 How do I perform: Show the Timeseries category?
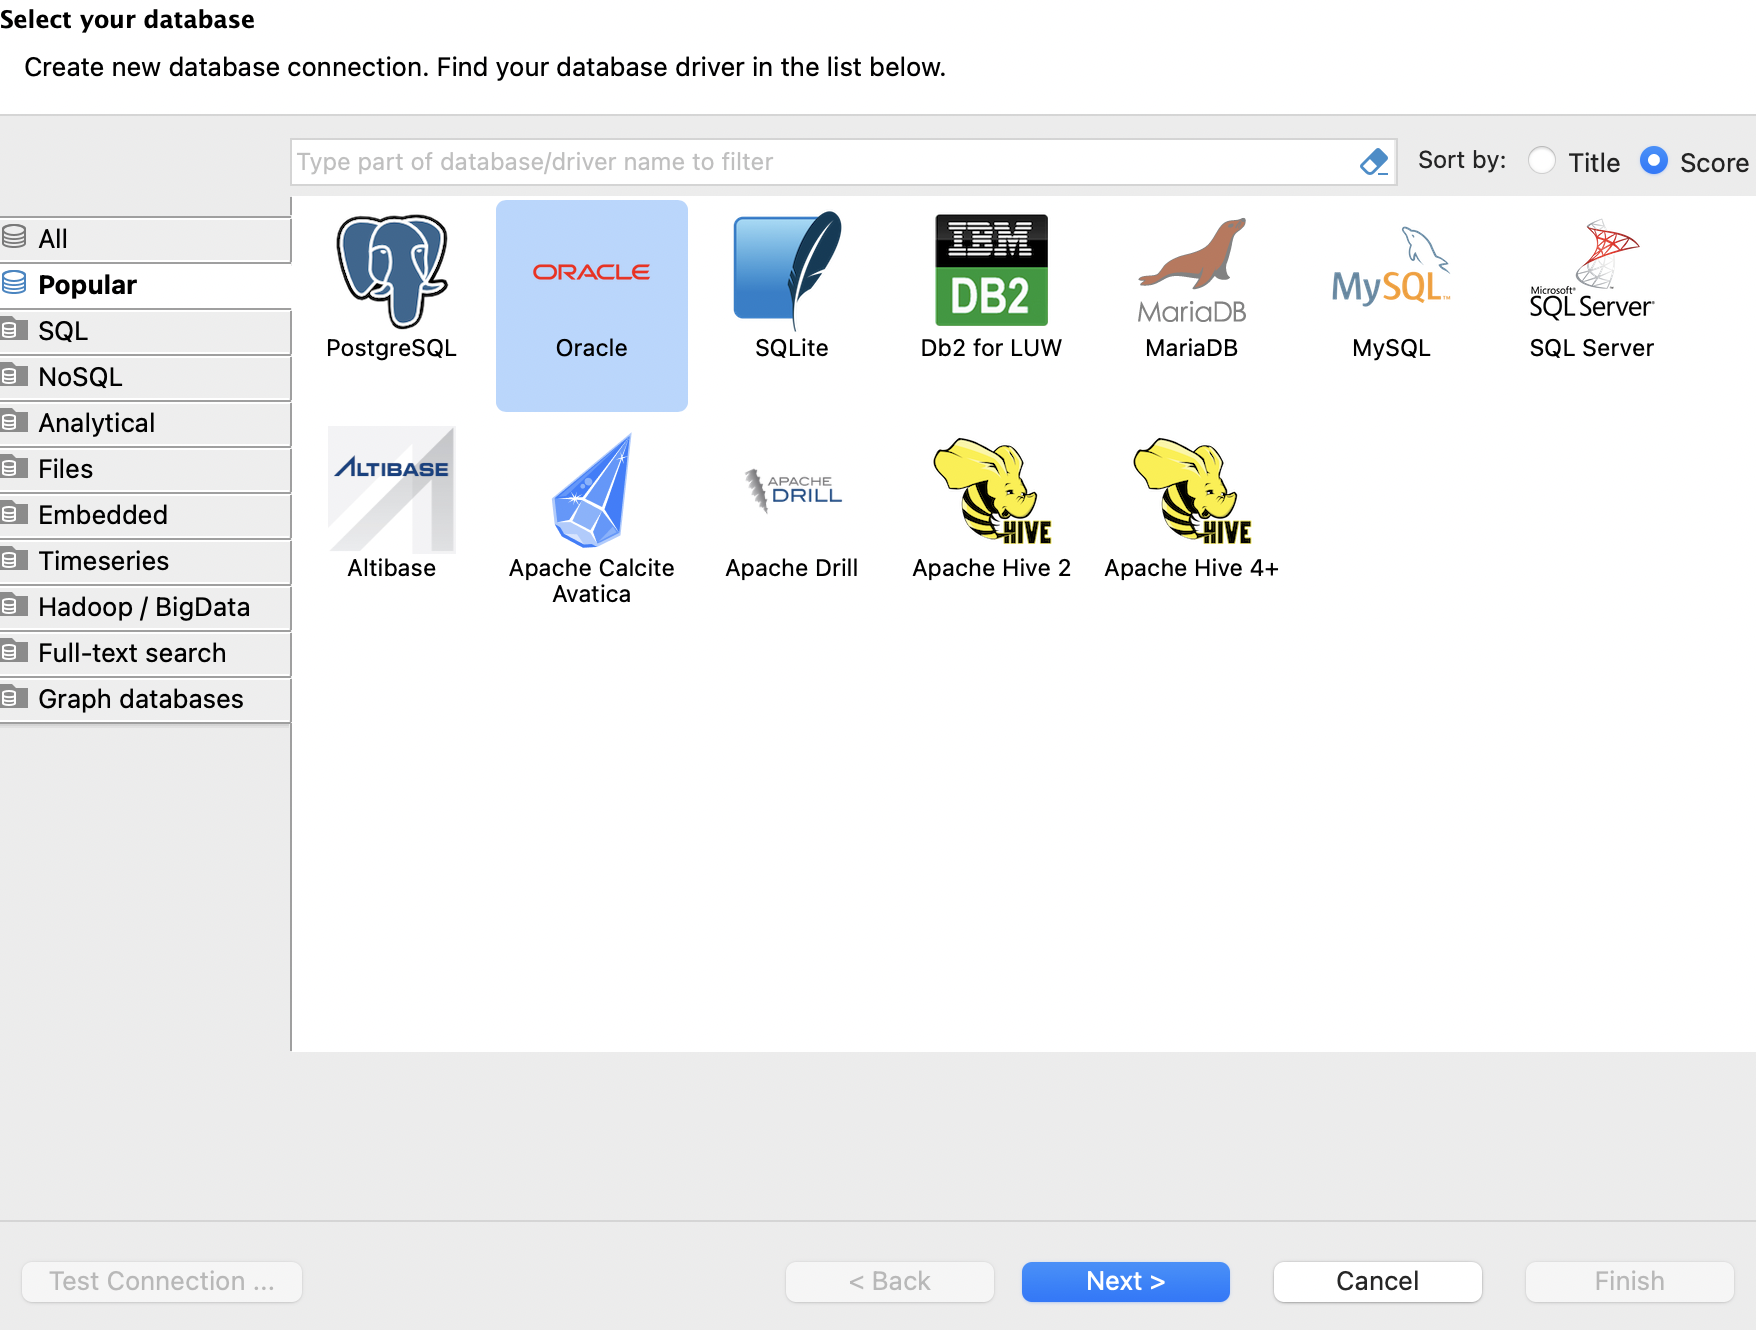pos(145,561)
